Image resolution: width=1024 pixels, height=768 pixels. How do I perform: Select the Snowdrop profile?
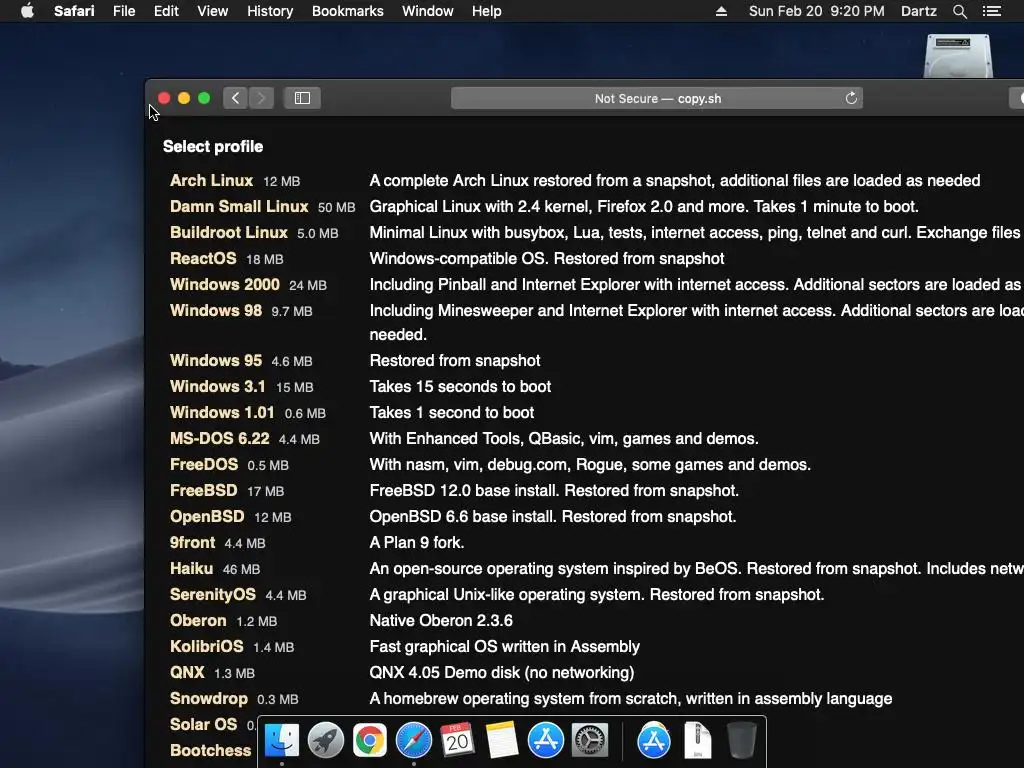pyautogui.click(x=209, y=699)
